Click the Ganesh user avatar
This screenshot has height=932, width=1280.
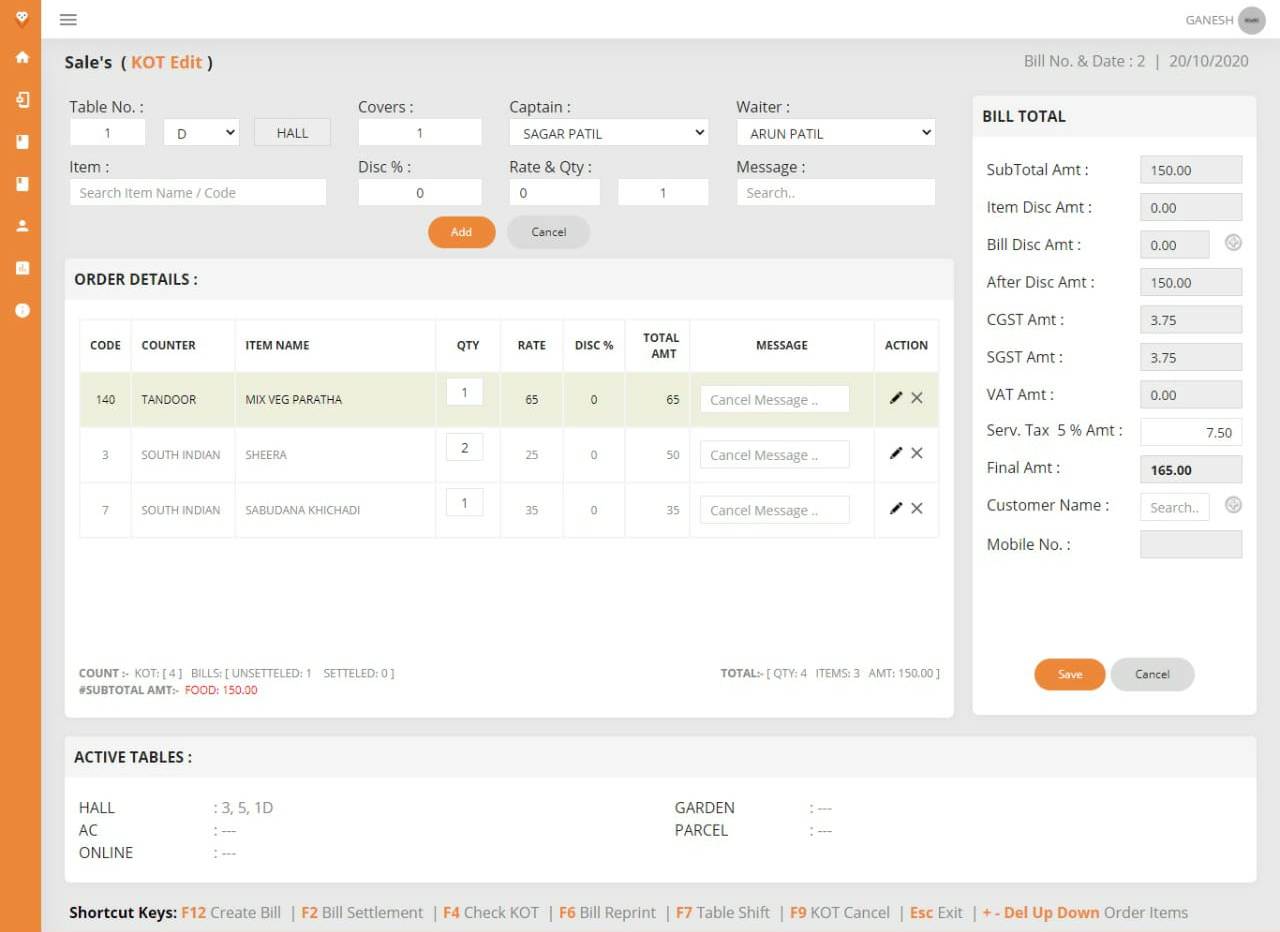(x=1251, y=20)
